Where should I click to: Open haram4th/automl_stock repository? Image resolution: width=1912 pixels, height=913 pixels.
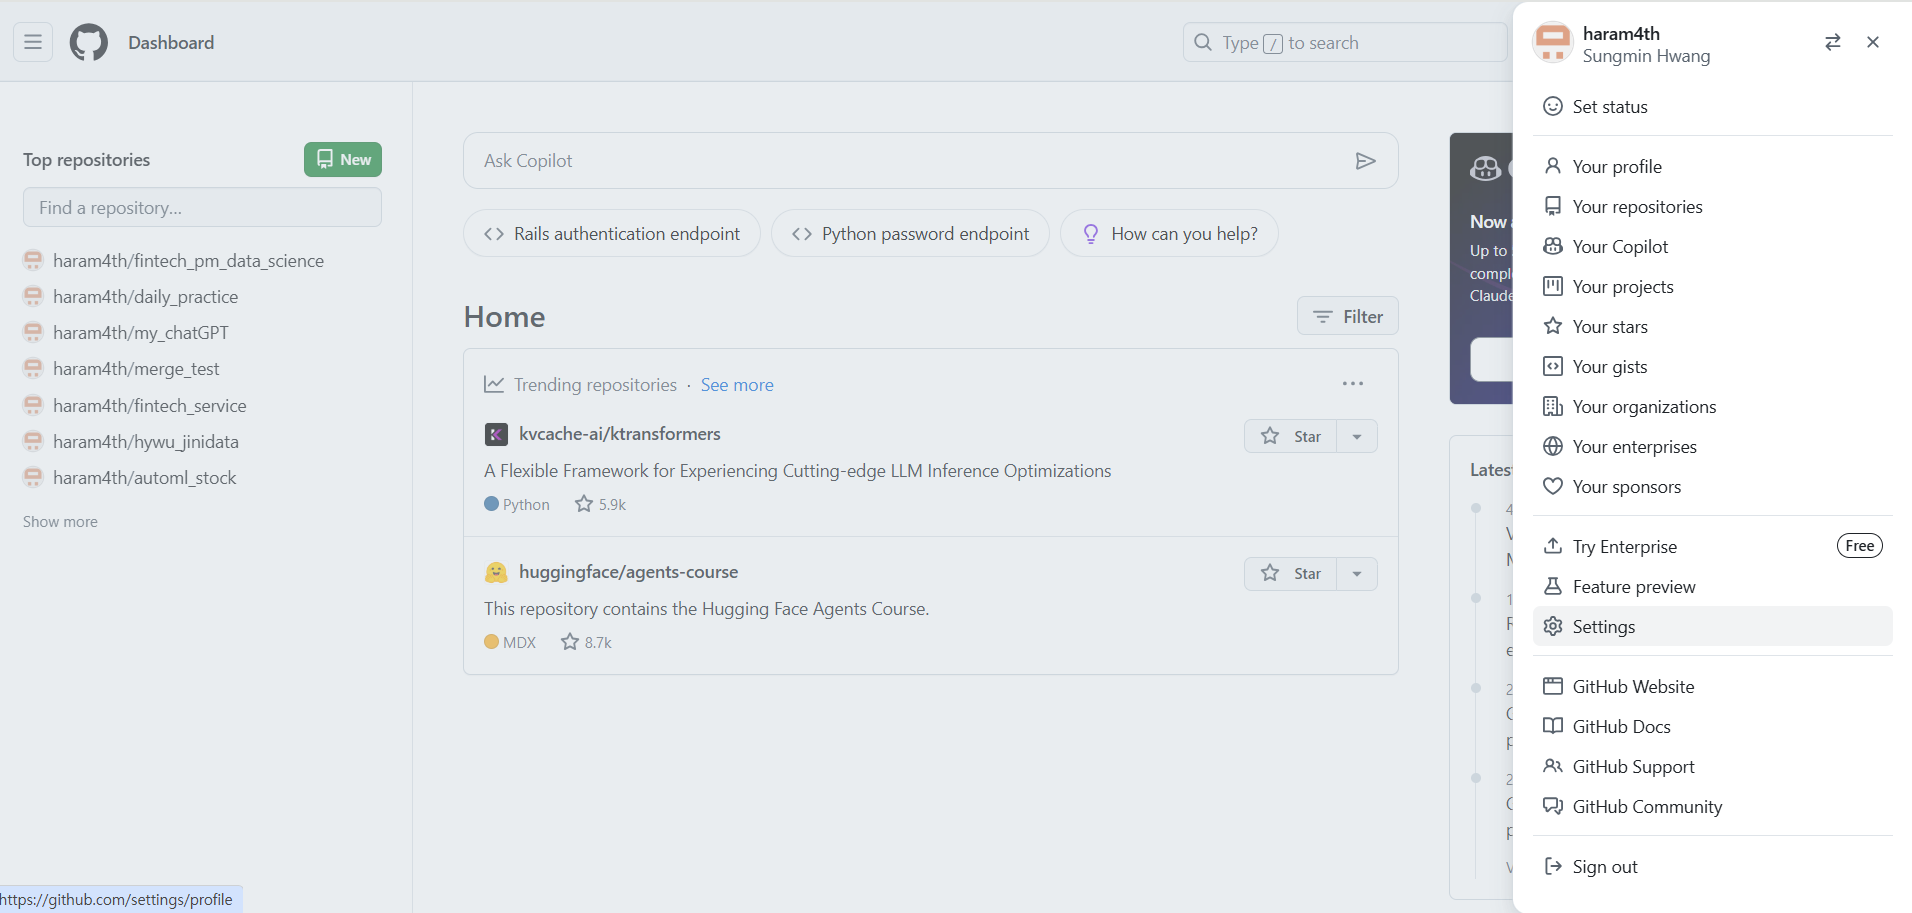[145, 478]
